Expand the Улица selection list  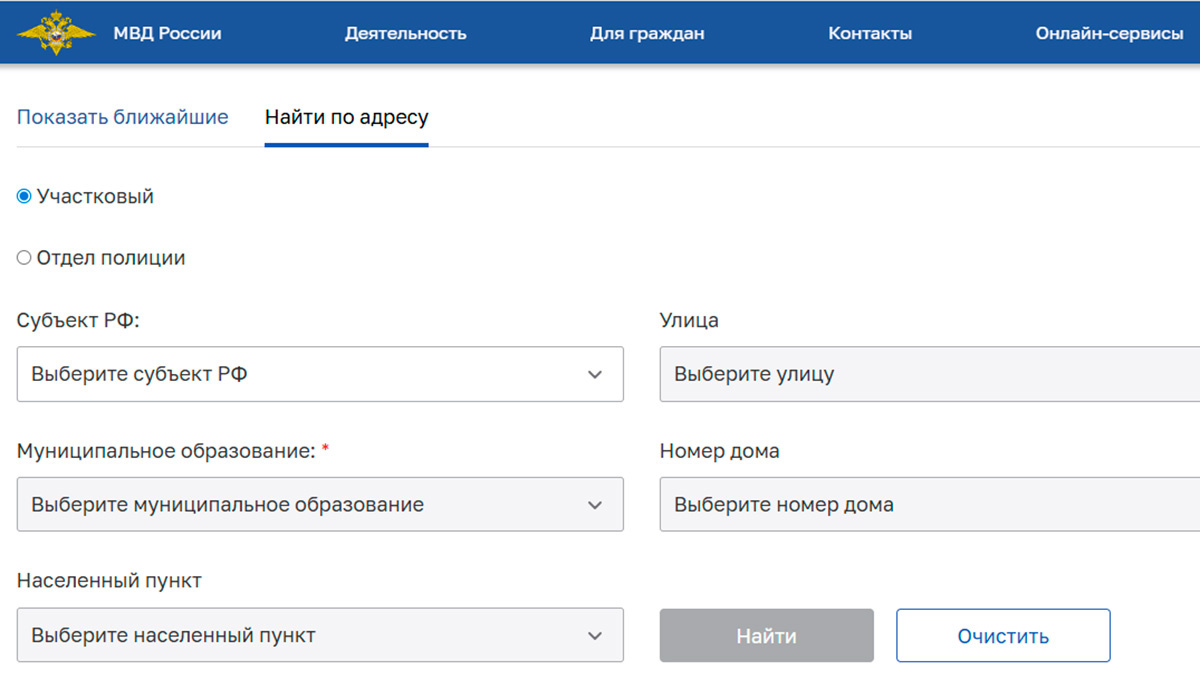[x=900, y=374]
